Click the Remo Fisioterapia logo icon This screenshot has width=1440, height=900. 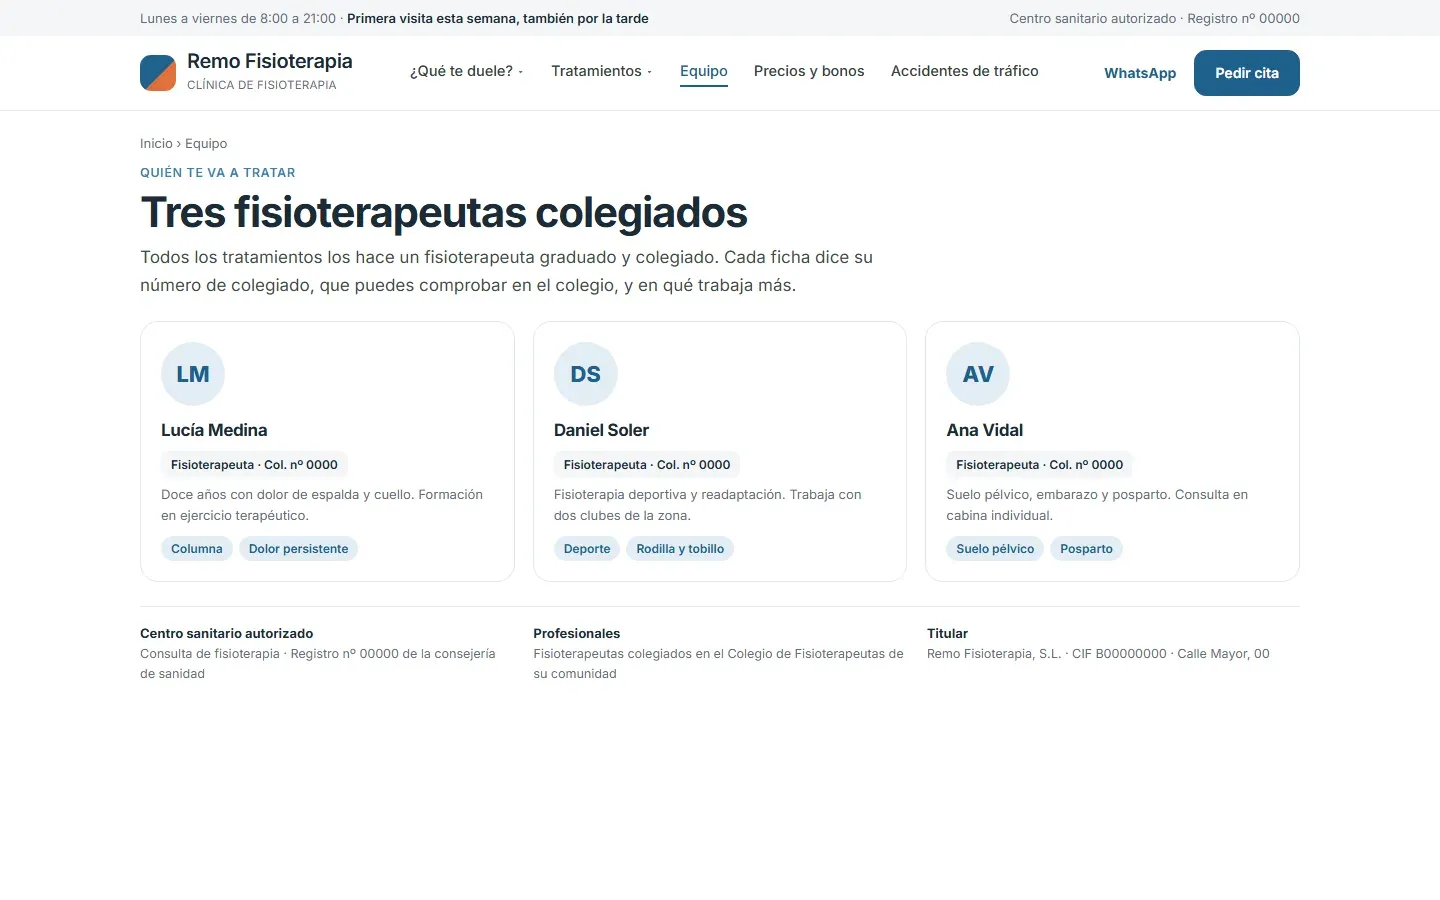158,73
